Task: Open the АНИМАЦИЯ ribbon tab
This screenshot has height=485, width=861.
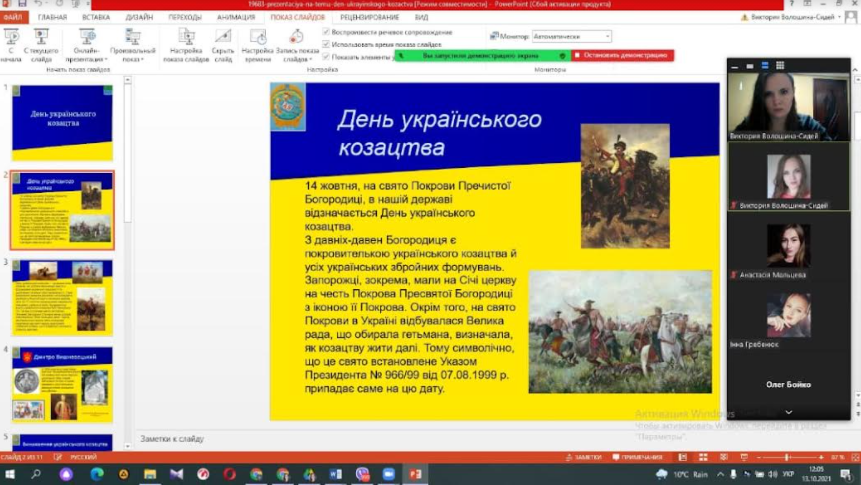Action: coord(236,17)
